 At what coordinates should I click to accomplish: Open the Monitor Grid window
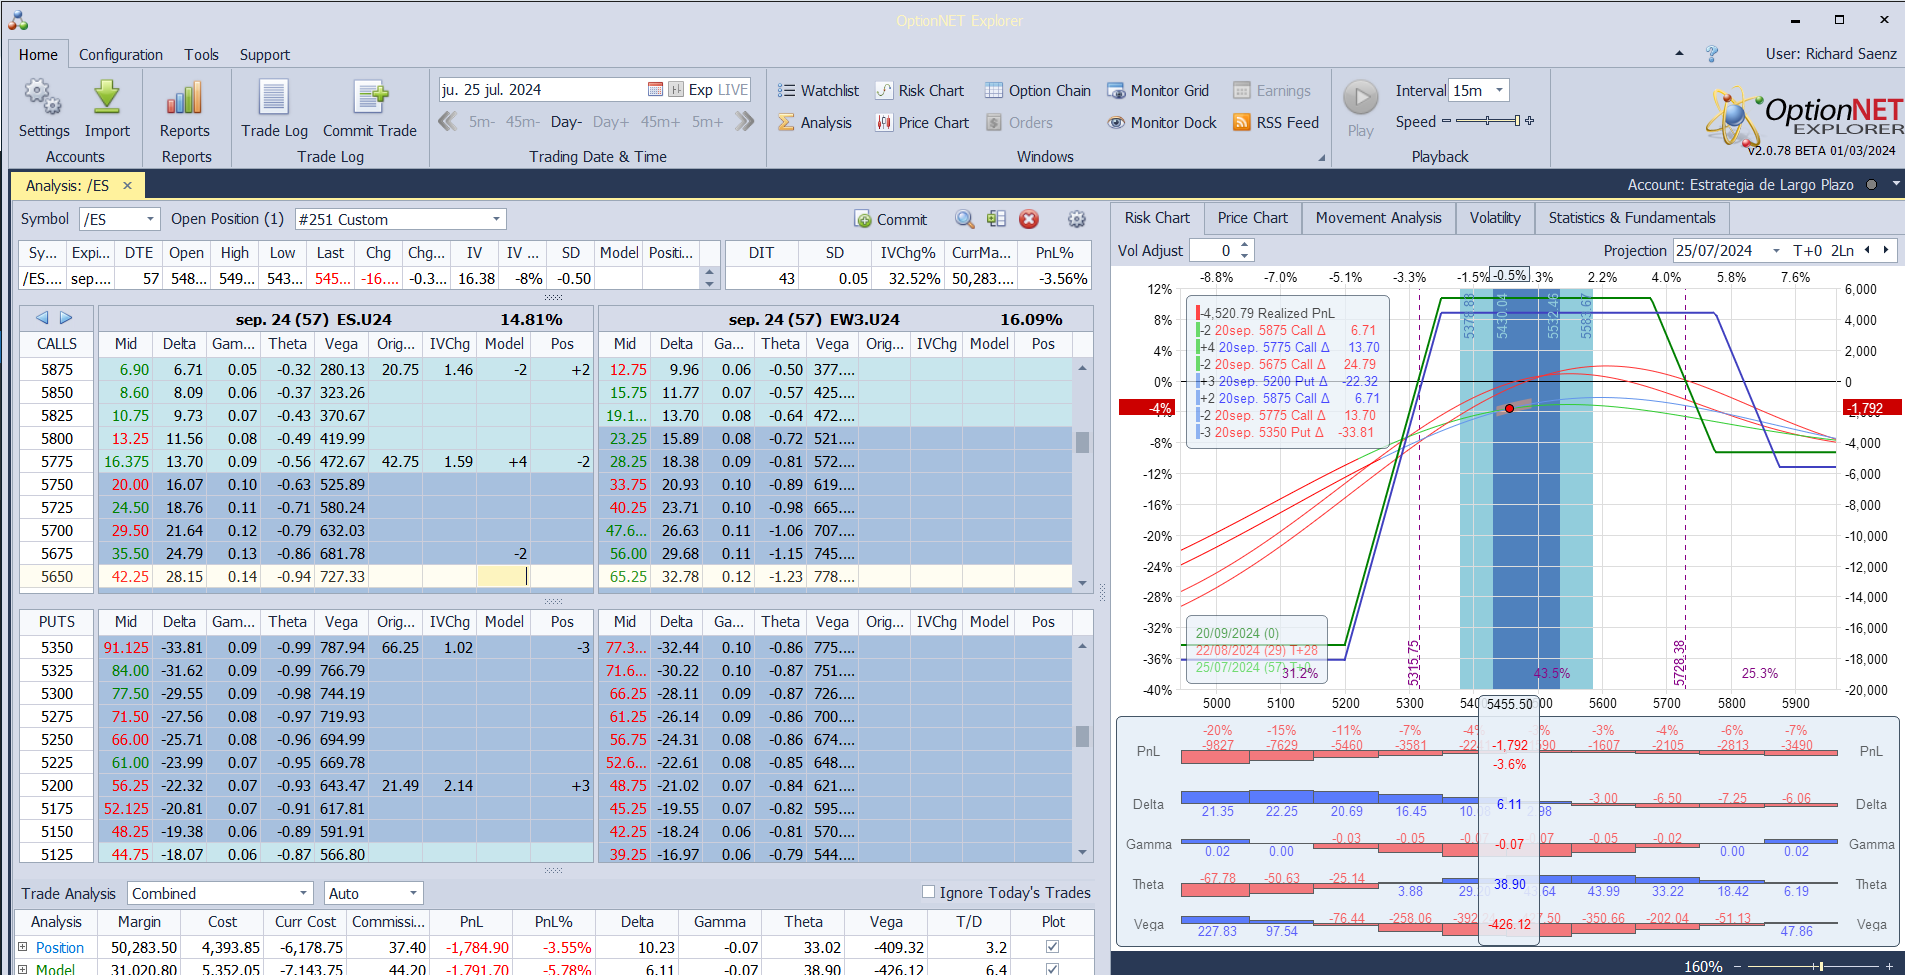[1158, 91]
